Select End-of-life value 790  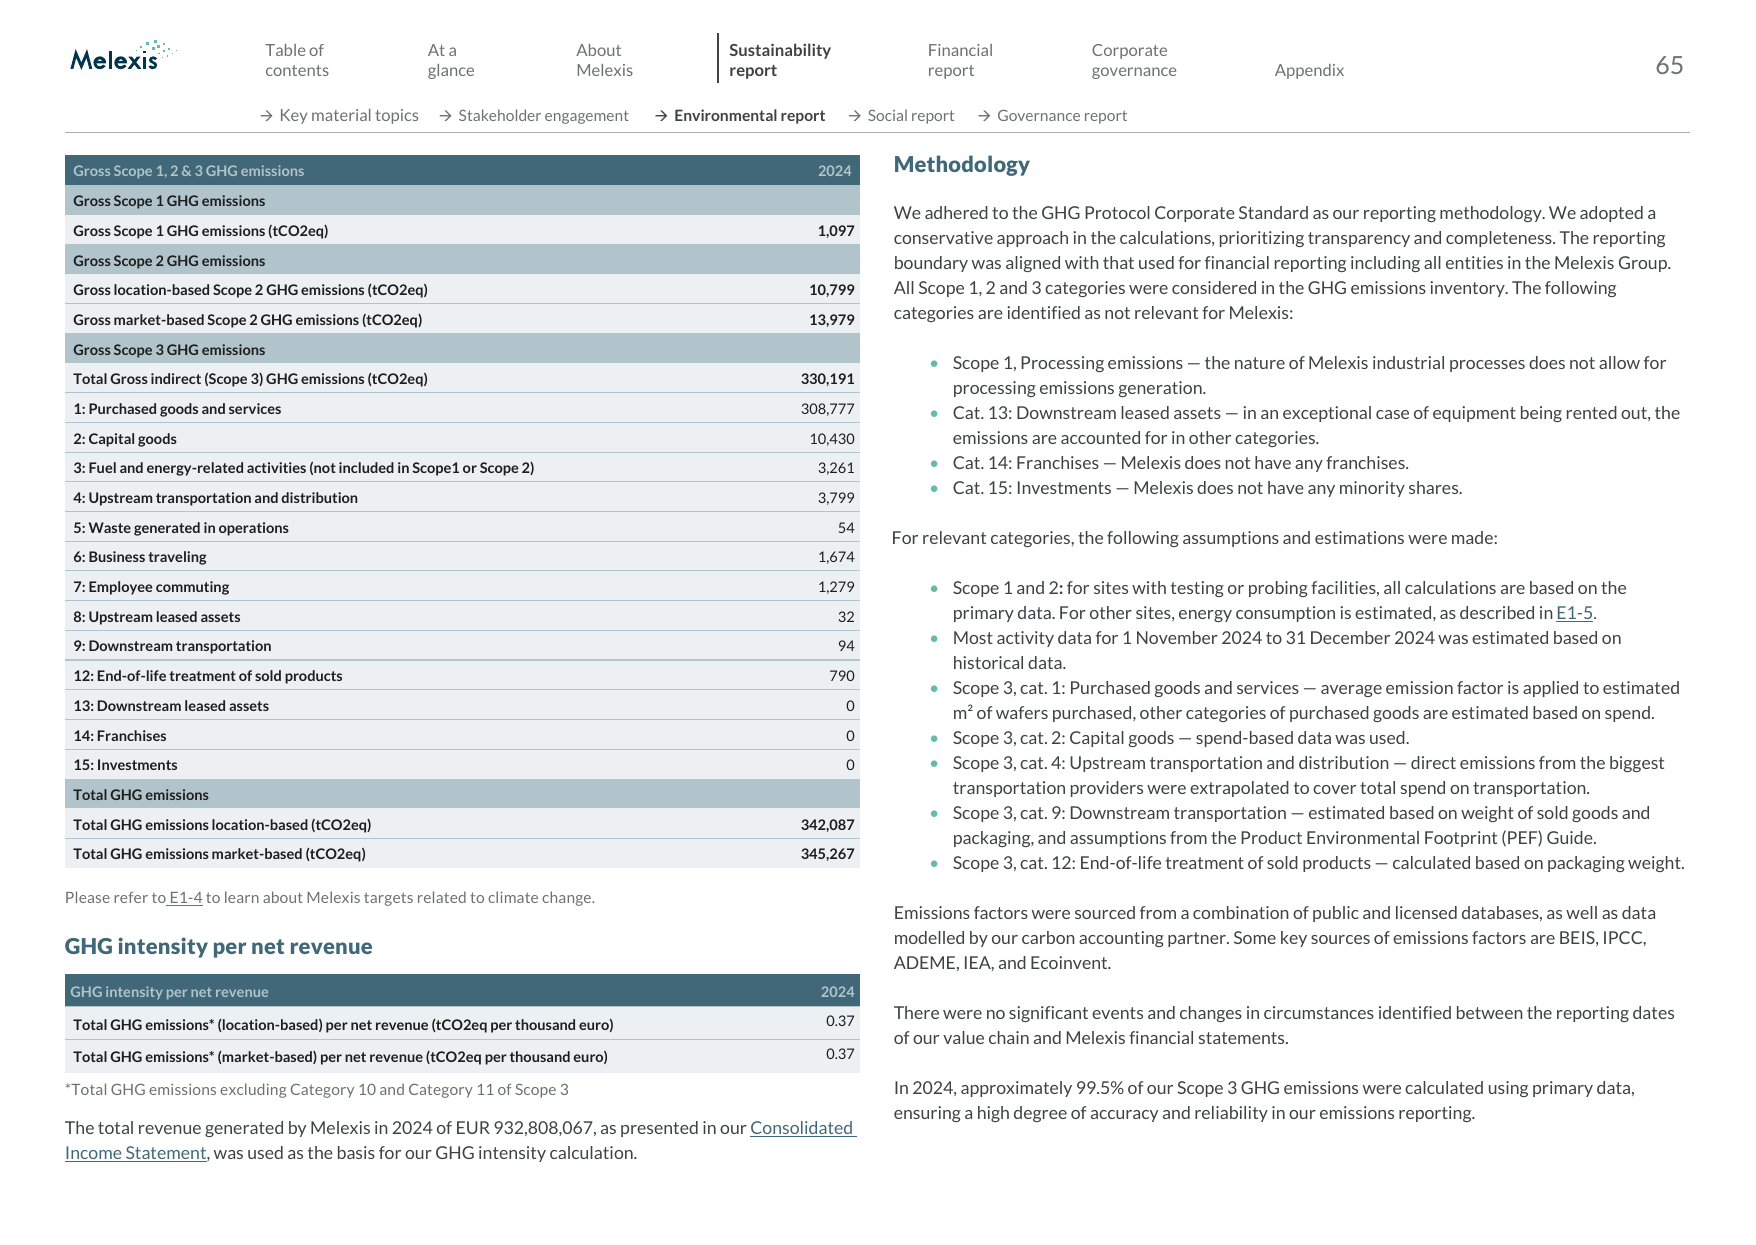(x=841, y=676)
